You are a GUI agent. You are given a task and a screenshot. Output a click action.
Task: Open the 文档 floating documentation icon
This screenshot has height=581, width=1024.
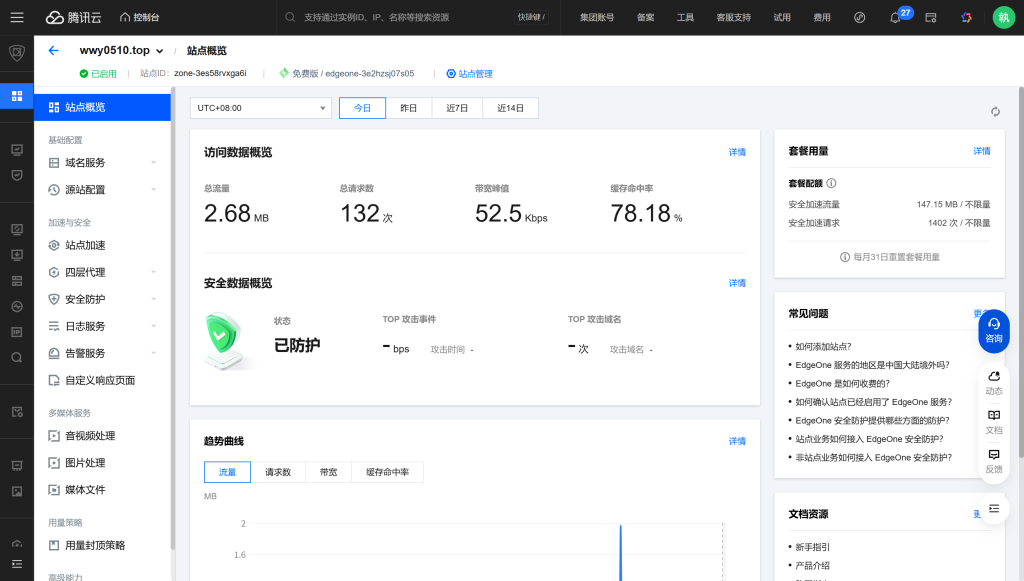(993, 421)
